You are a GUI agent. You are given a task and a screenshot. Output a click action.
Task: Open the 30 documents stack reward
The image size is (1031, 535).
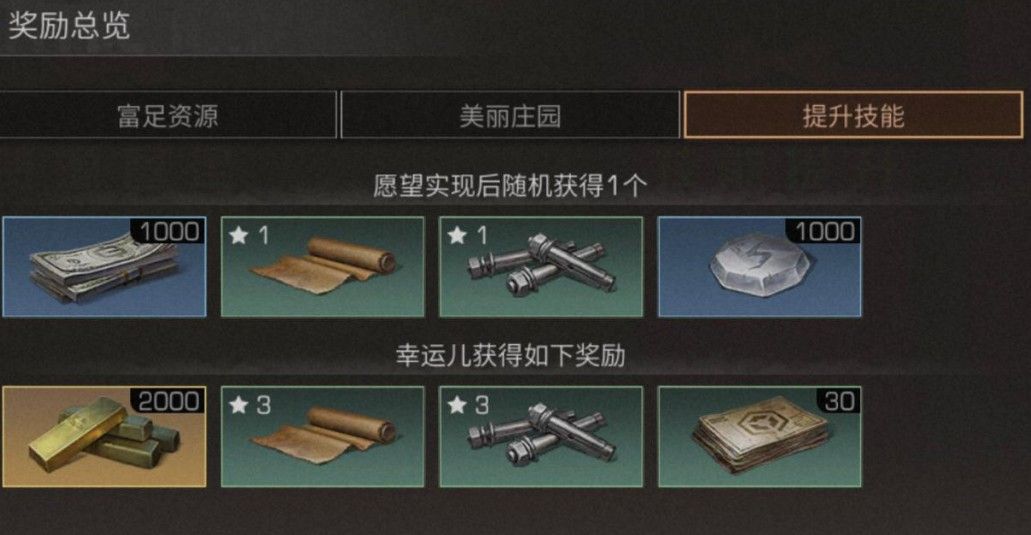[759, 437]
